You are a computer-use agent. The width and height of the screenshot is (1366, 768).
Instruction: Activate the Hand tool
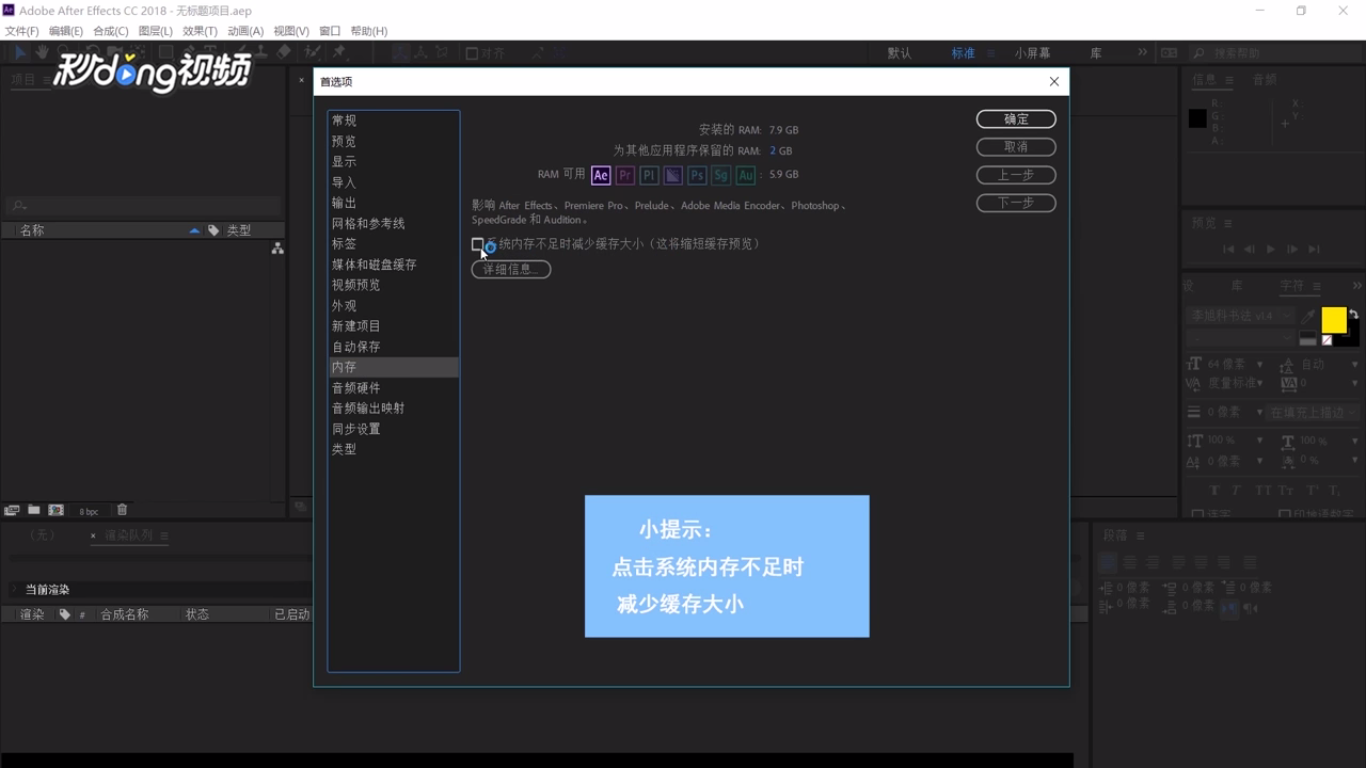pos(43,52)
